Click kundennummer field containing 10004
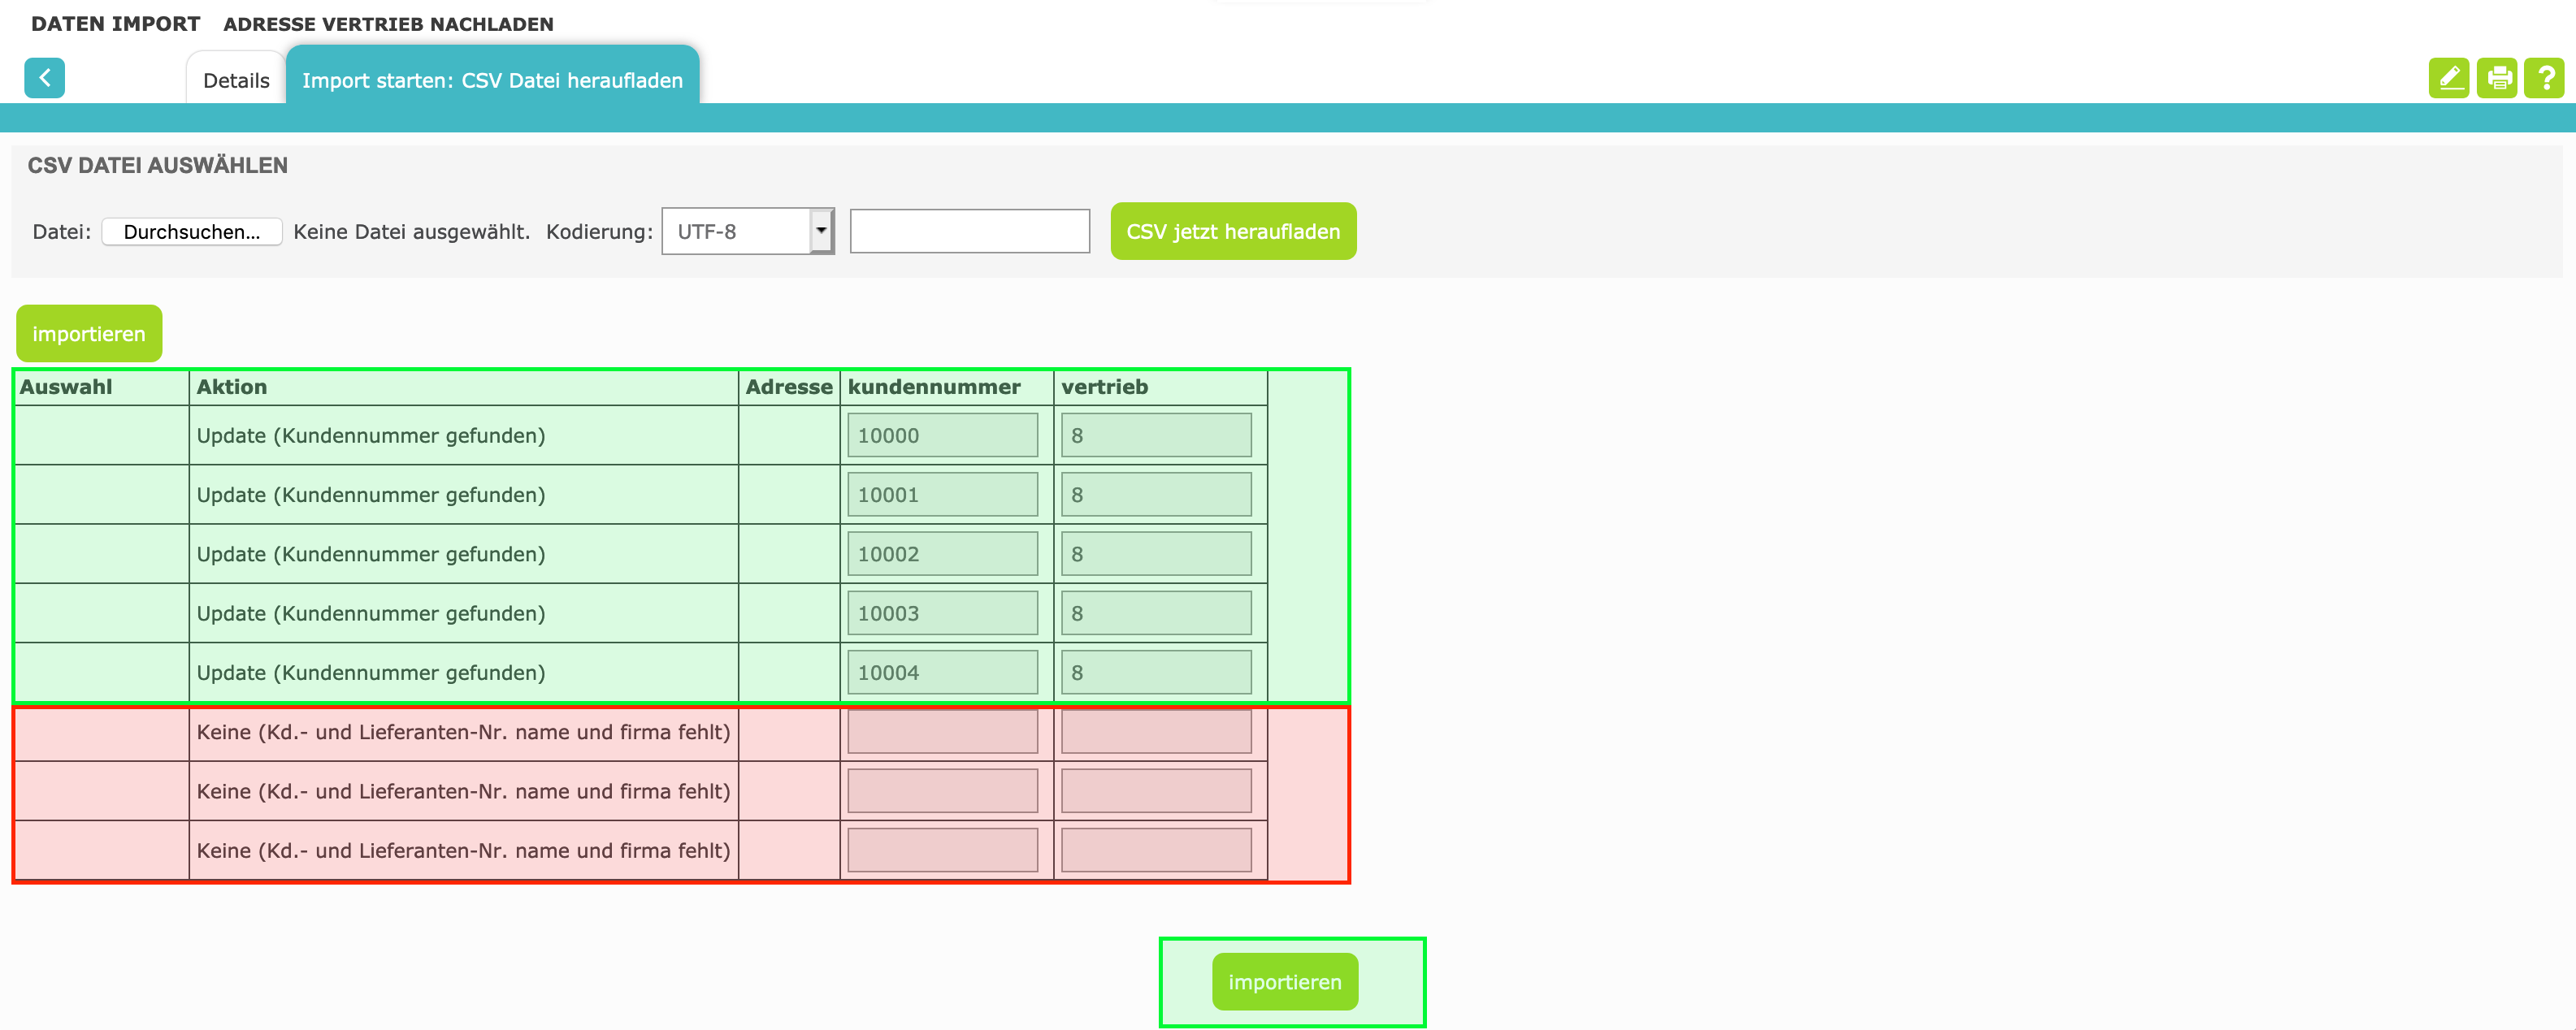Image resolution: width=2576 pixels, height=1030 pixels. (942, 673)
